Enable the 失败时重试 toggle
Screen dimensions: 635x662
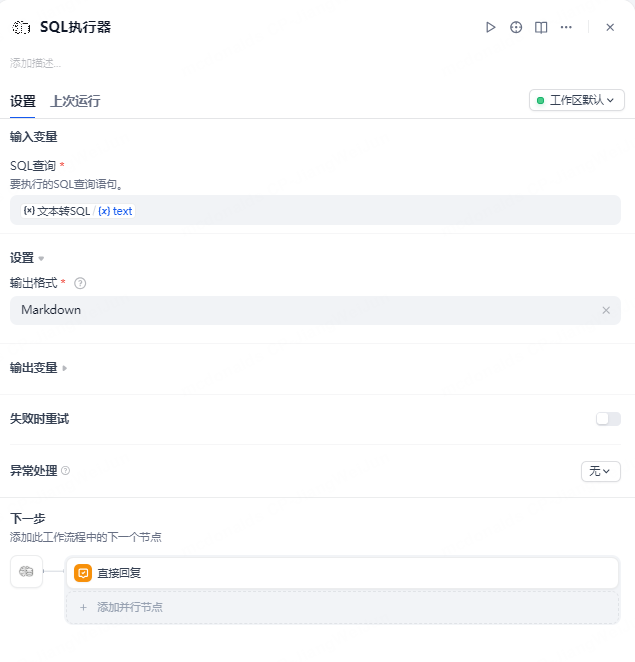point(608,419)
